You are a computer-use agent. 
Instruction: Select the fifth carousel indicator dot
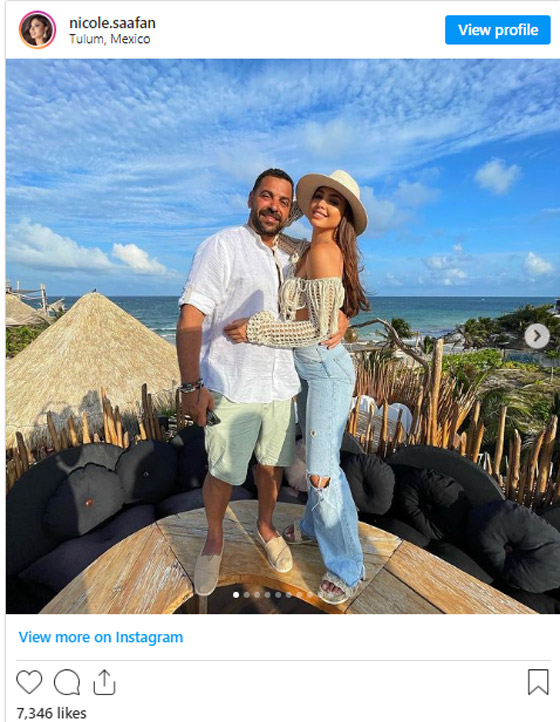pos(278,595)
